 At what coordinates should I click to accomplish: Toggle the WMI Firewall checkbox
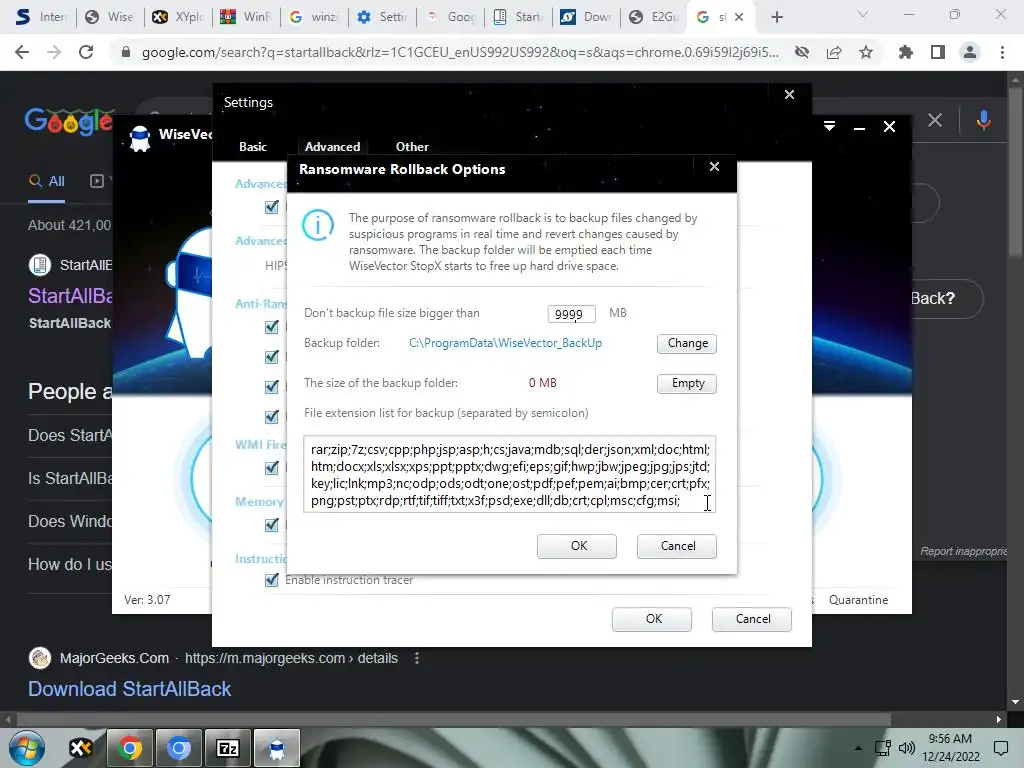click(x=272, y=468)
